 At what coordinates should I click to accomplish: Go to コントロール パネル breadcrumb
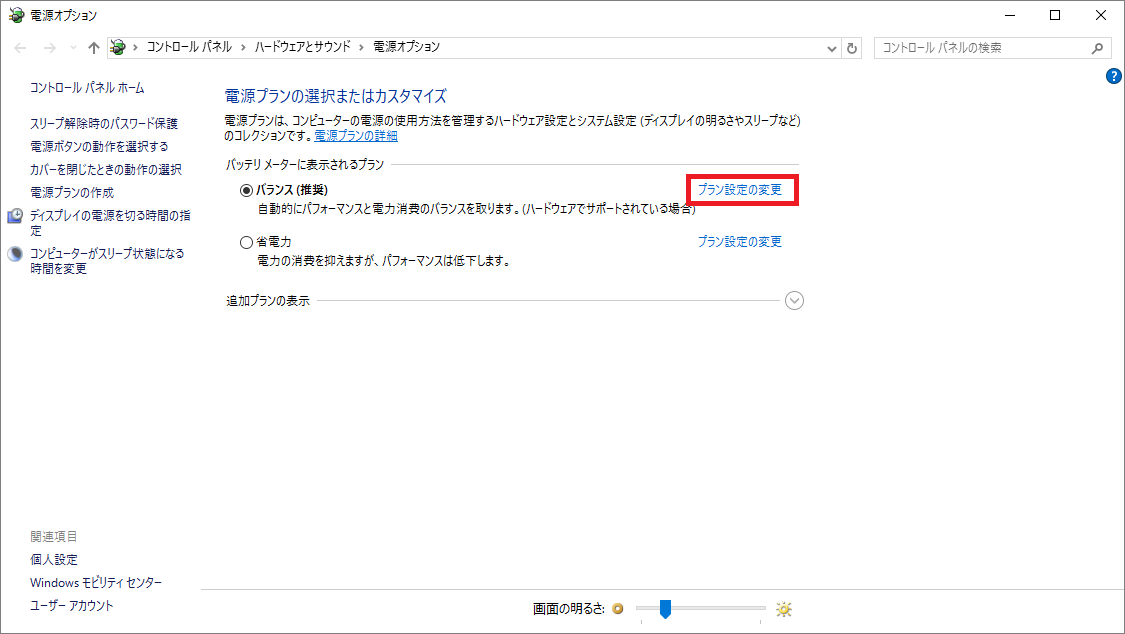click(x=188, y=47)
